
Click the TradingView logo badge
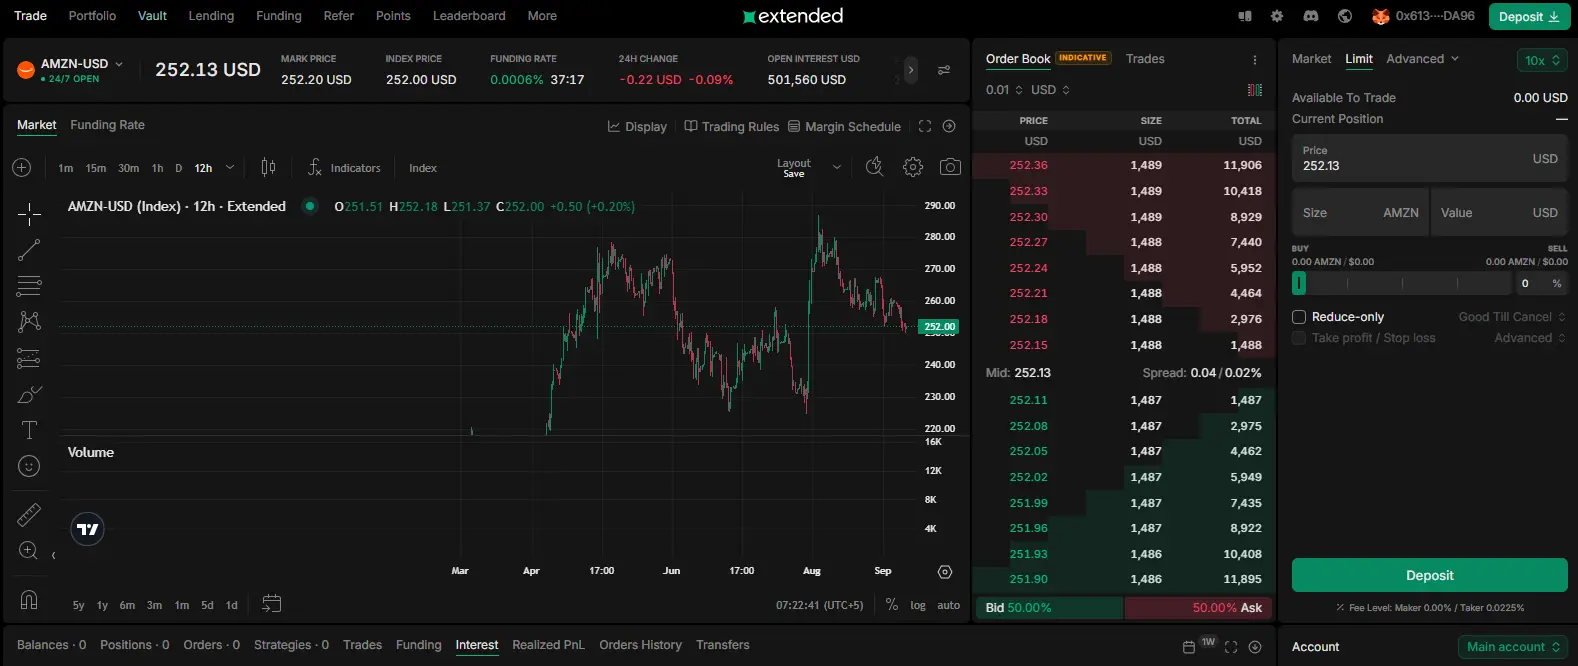pyautogui.click(x=88, y=529)
